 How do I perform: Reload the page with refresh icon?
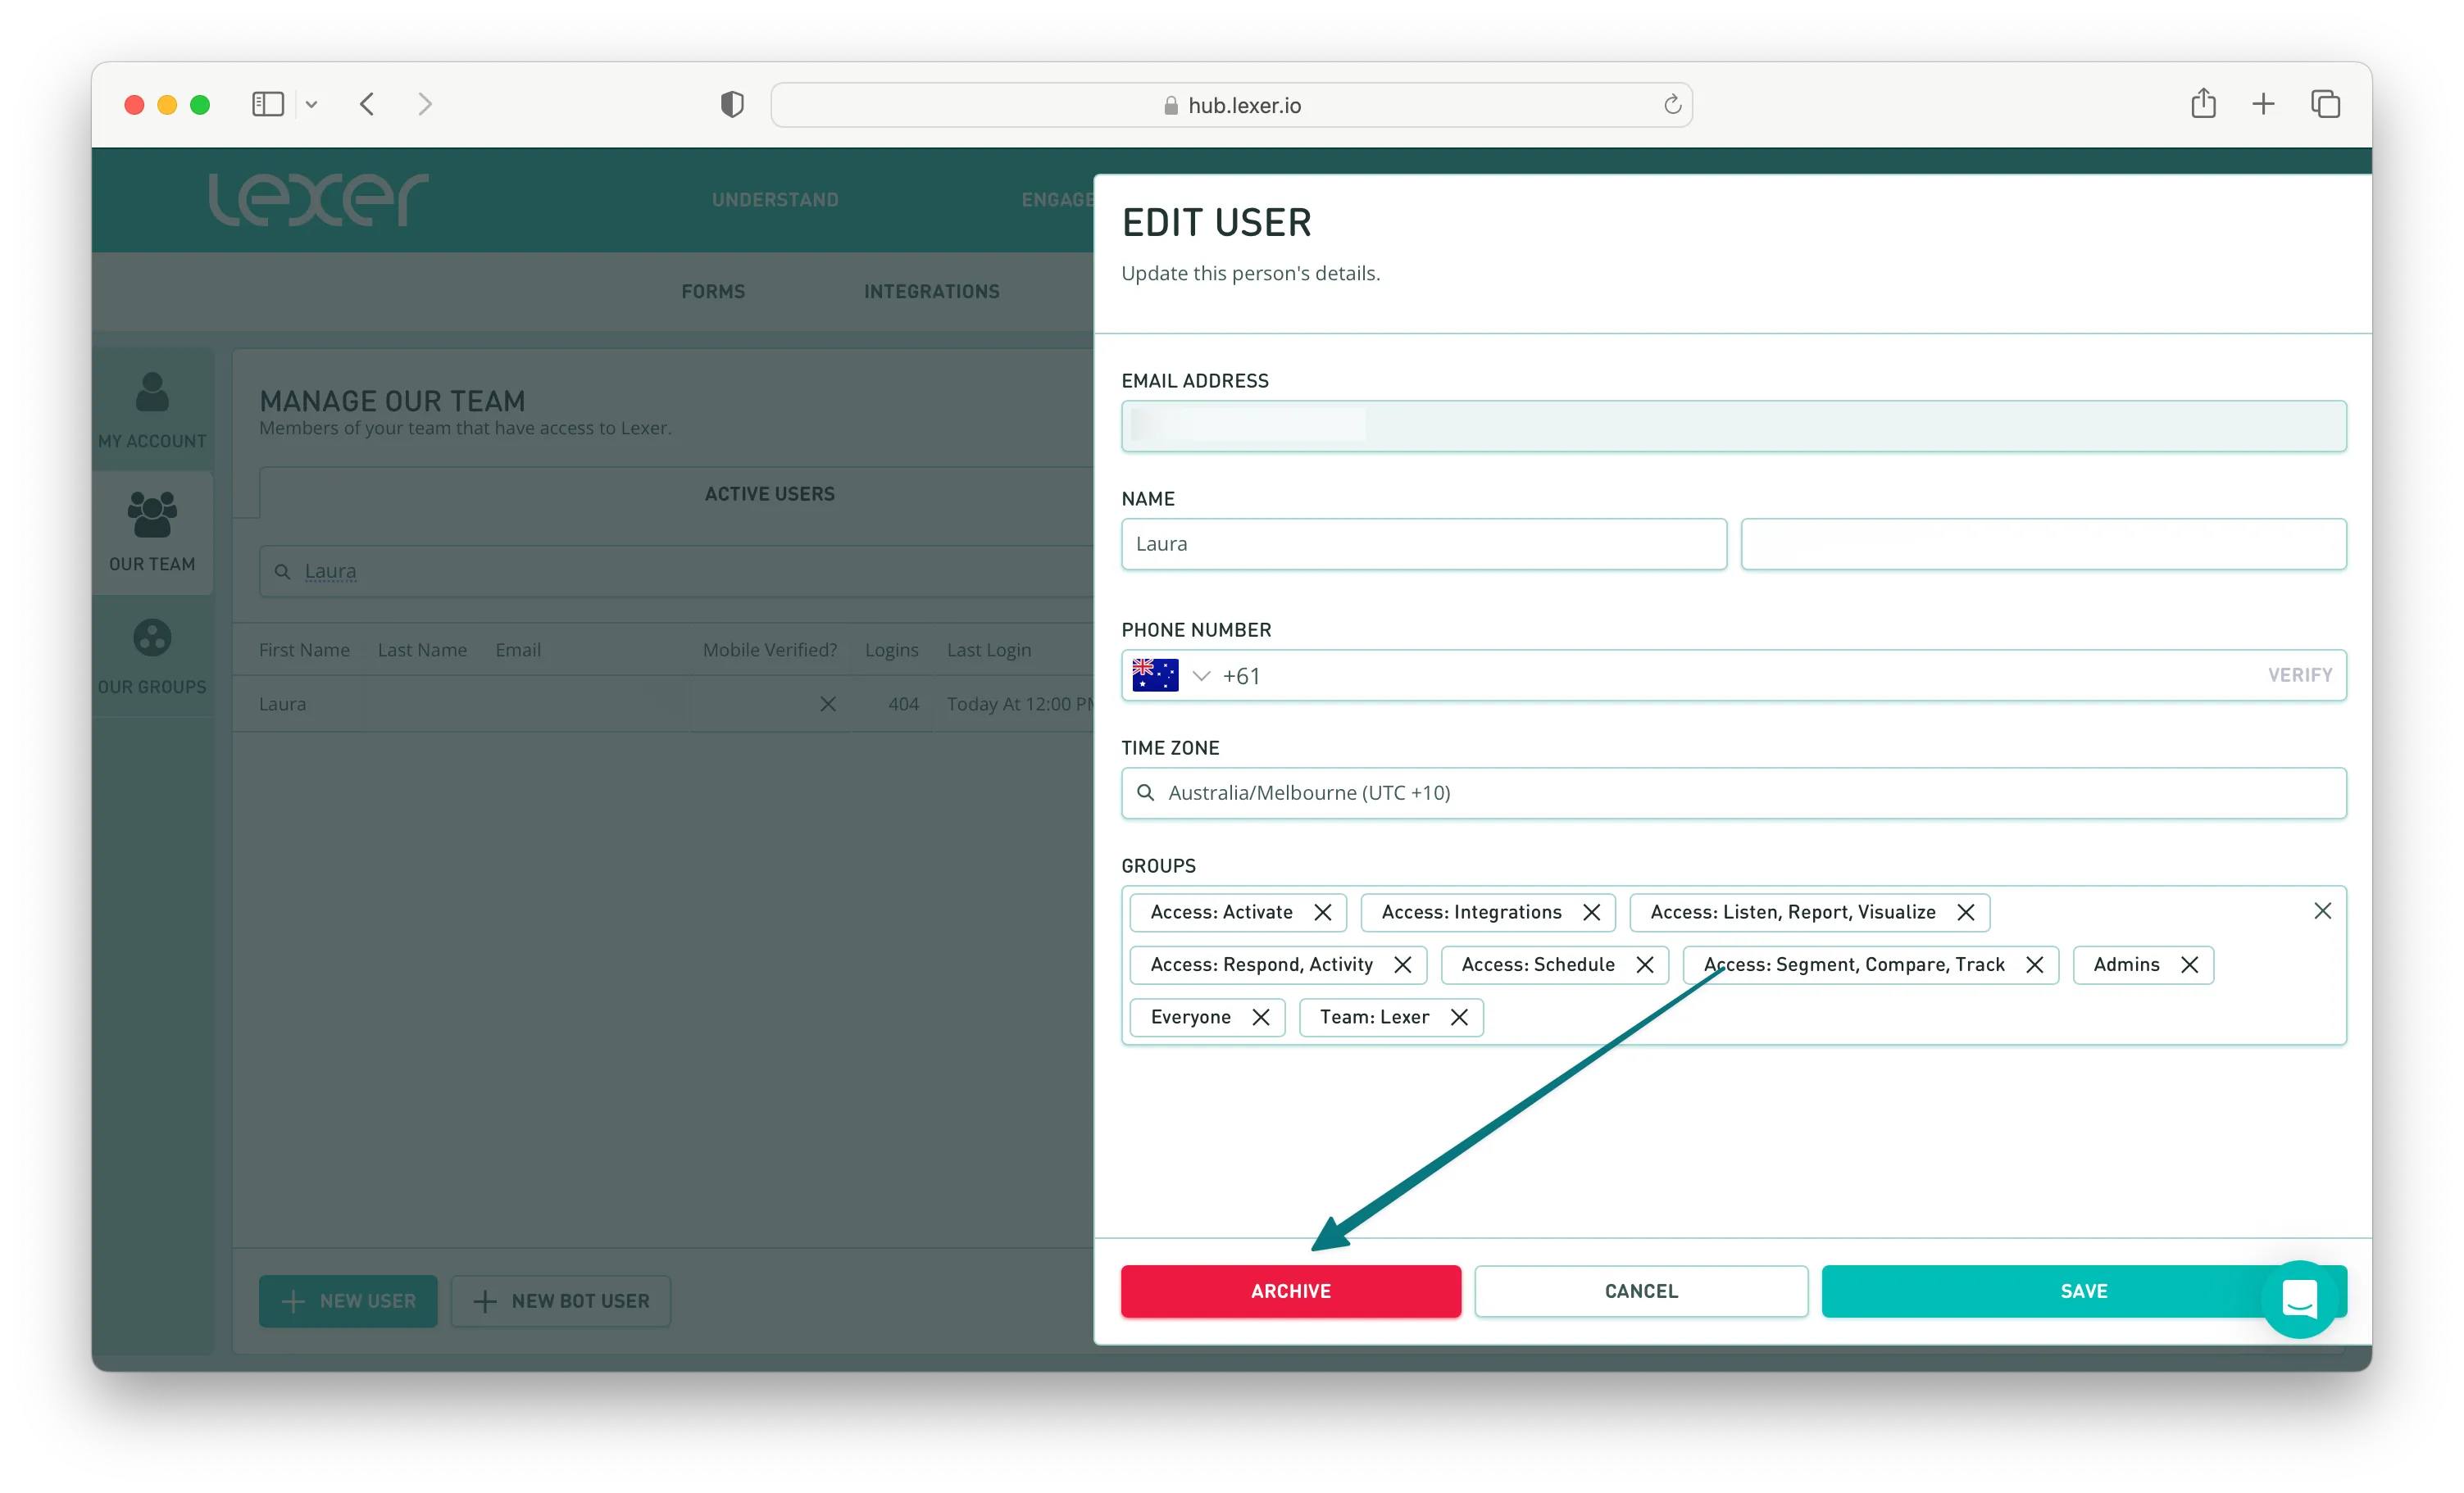click(1672, 105)
